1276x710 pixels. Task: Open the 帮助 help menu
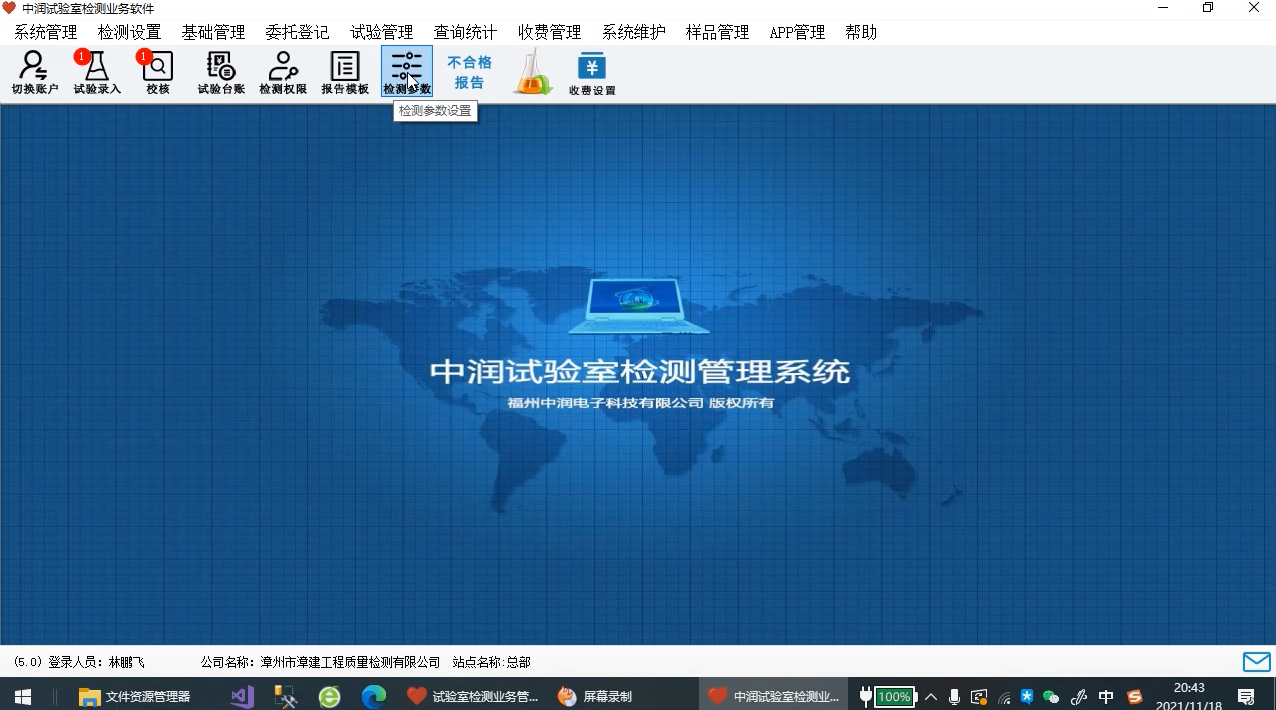(861, 32)
